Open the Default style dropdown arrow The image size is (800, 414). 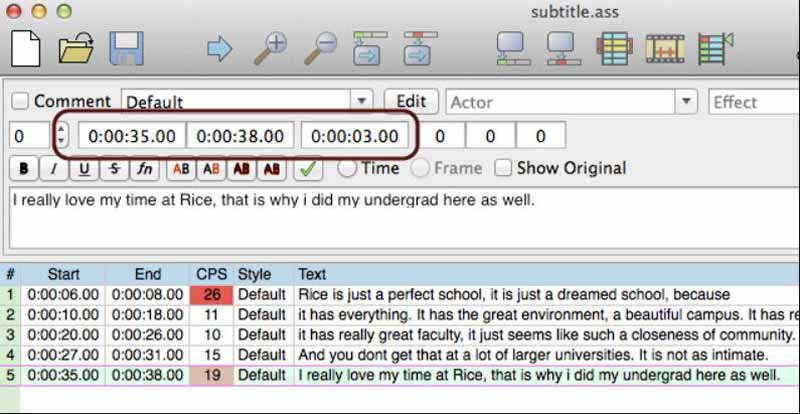click(361, 101)
